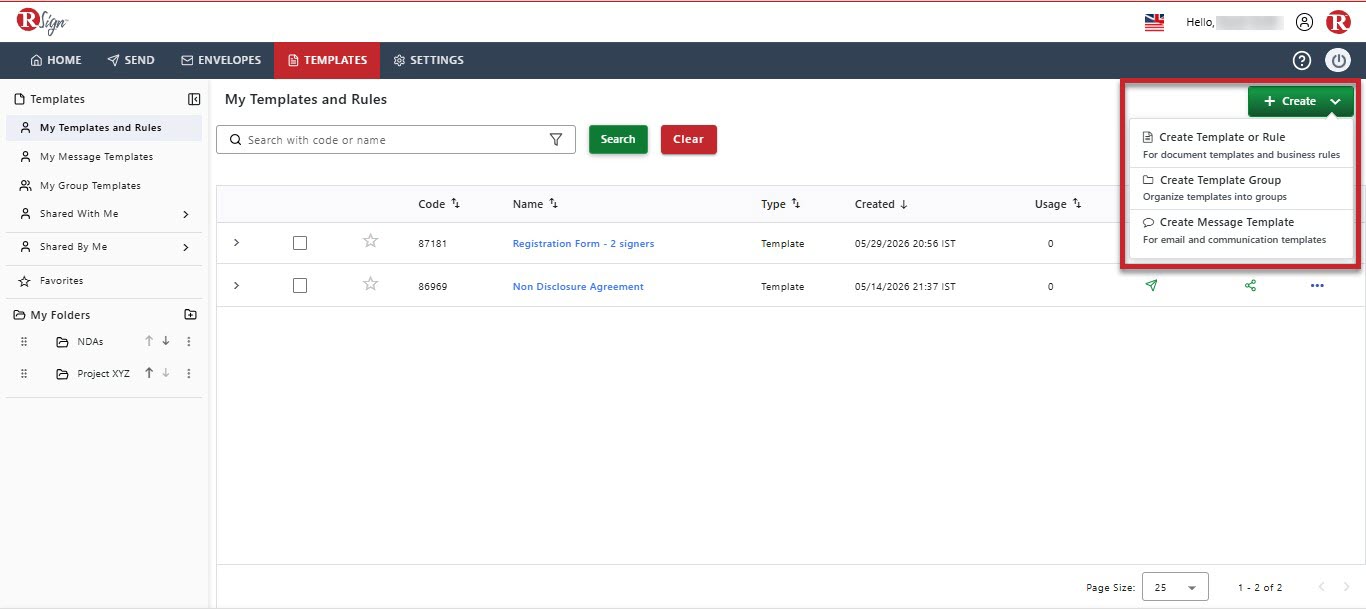Screen dimensions: 1366x610
Task: Open the Project XYZ folder
Action: tap(103, 374)
